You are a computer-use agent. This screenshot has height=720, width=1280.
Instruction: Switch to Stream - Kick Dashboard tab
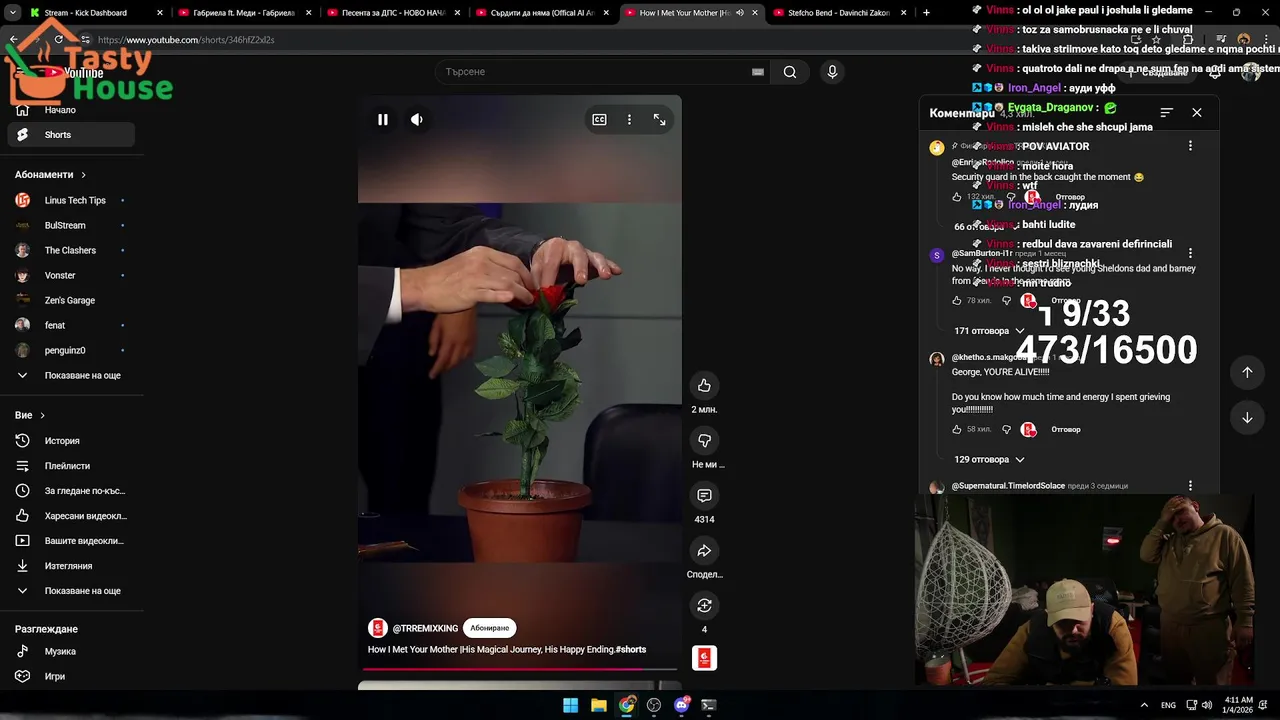95,13
